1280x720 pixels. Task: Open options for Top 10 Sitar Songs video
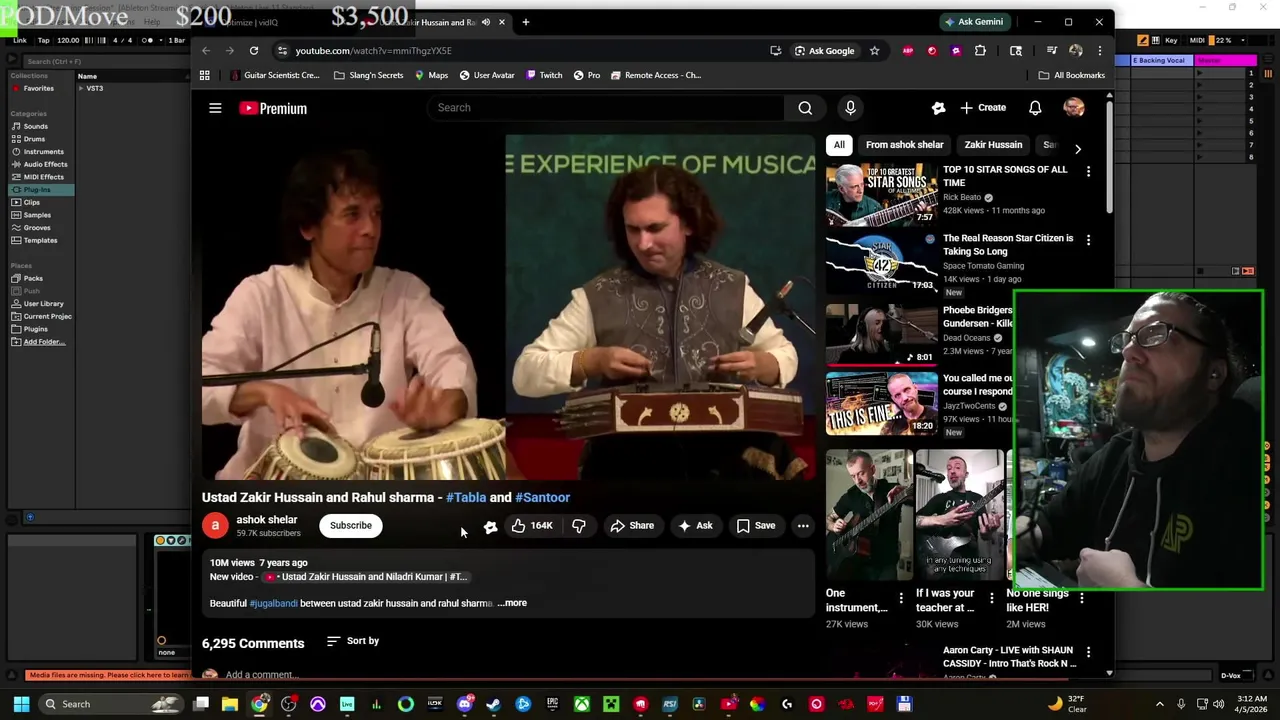coord(1088,172)
